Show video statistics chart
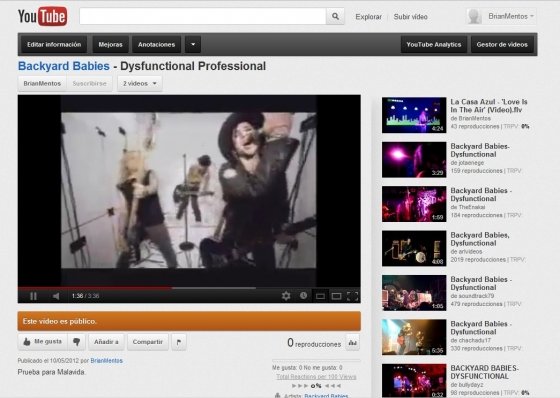The image size is (560, 398). pos(352,342)
